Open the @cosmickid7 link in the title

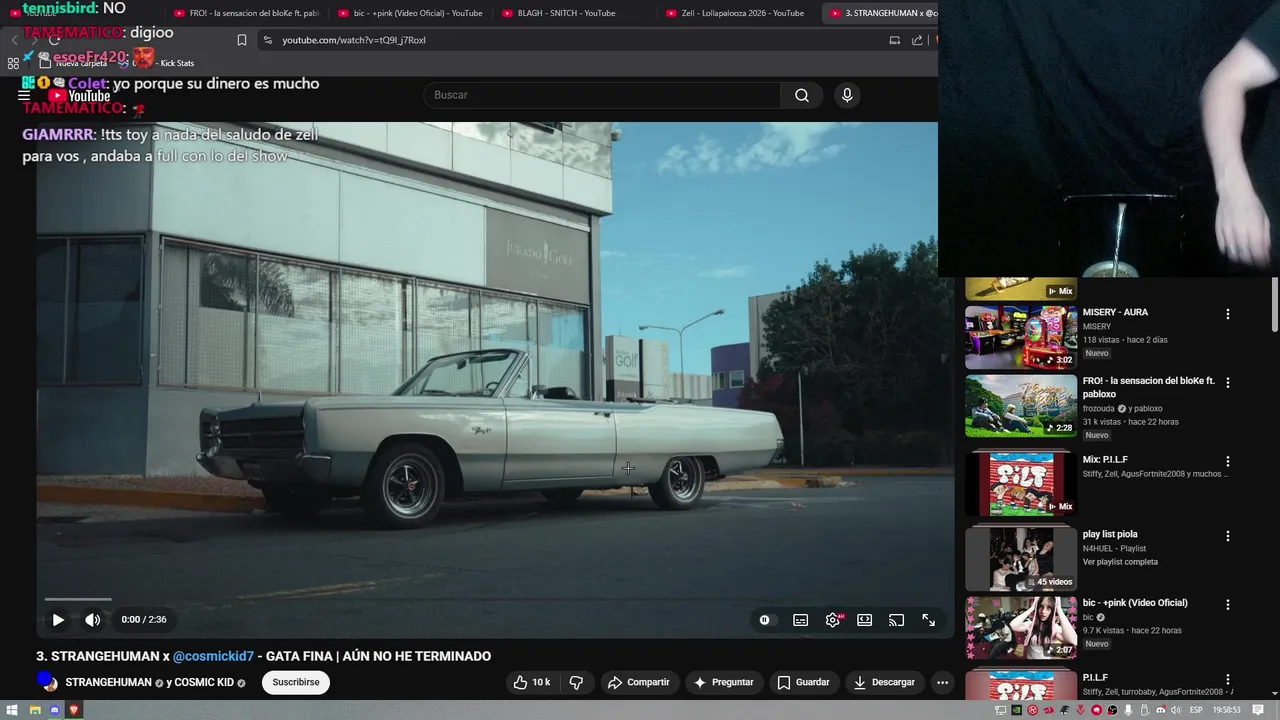coord(213,656)
